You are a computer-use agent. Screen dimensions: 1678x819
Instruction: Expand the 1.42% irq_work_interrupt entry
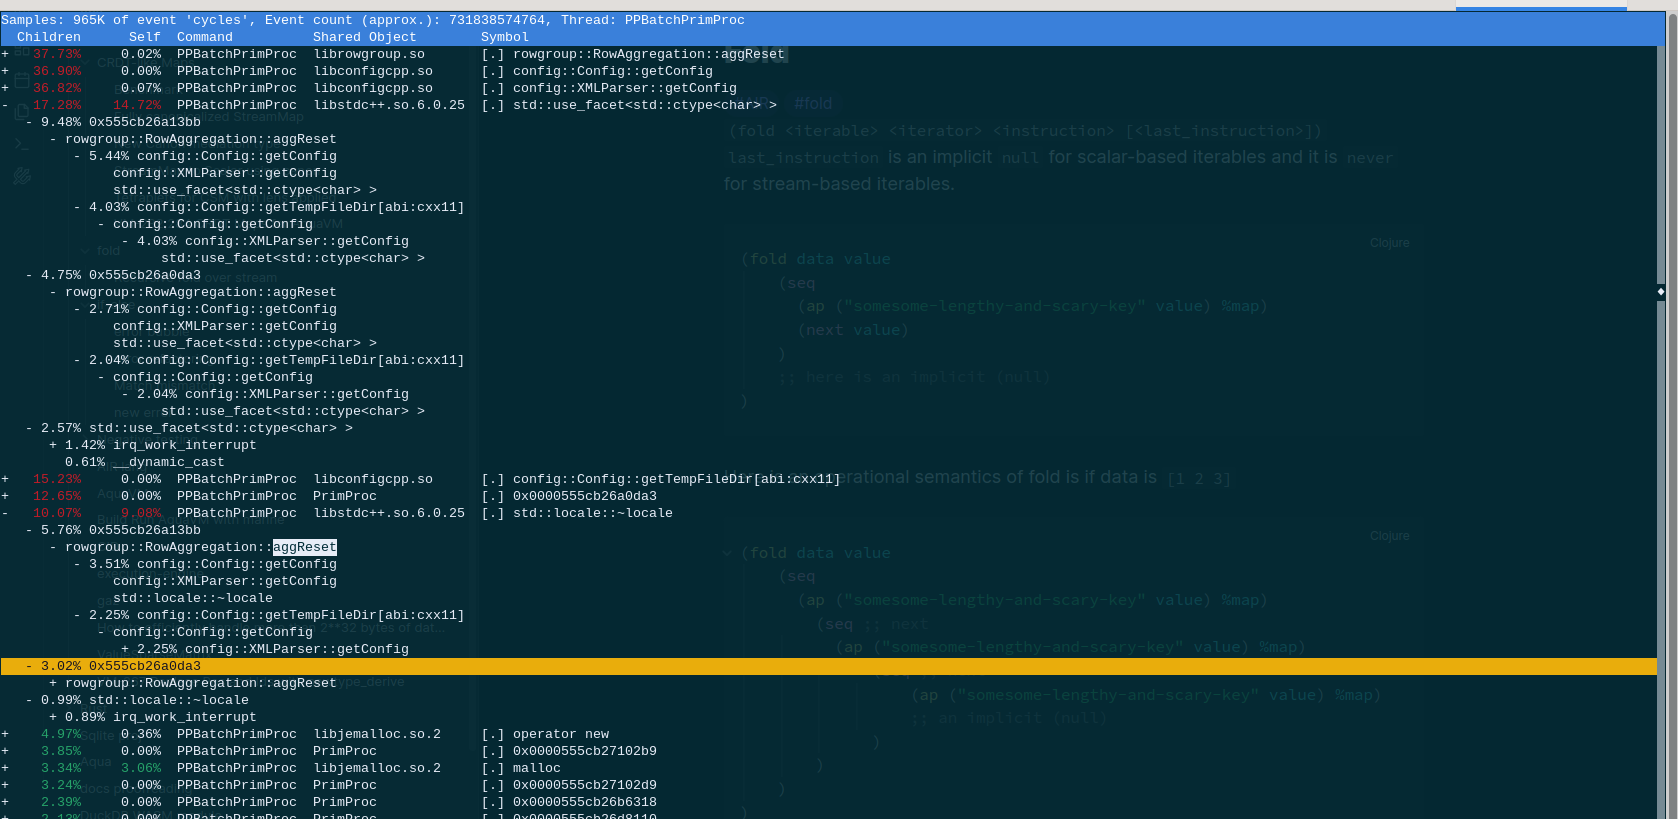click(53, 445)
